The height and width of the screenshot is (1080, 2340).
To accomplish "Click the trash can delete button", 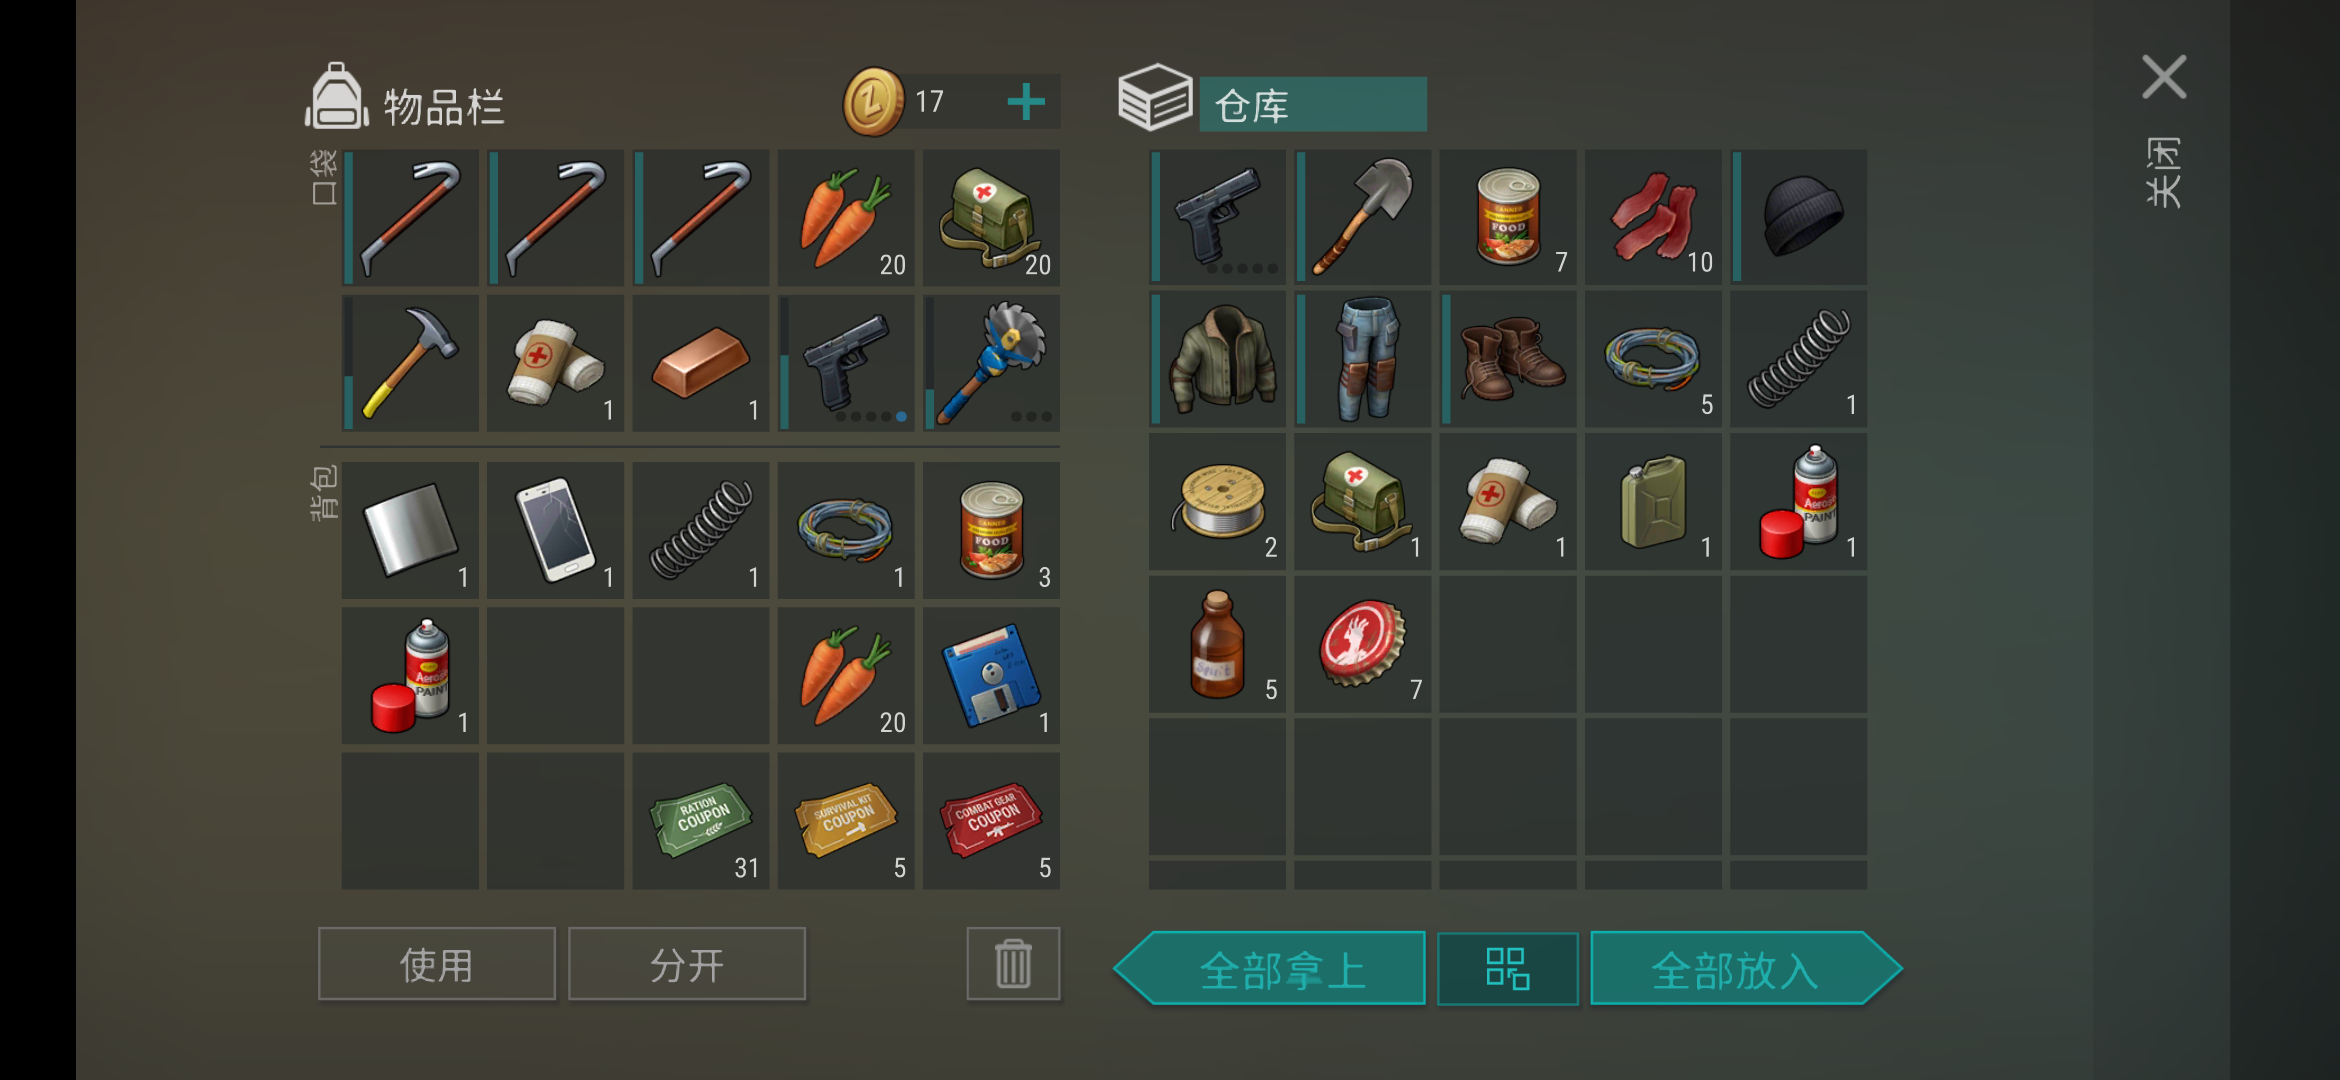I will pyautogui.click(x=1013, y=964).
